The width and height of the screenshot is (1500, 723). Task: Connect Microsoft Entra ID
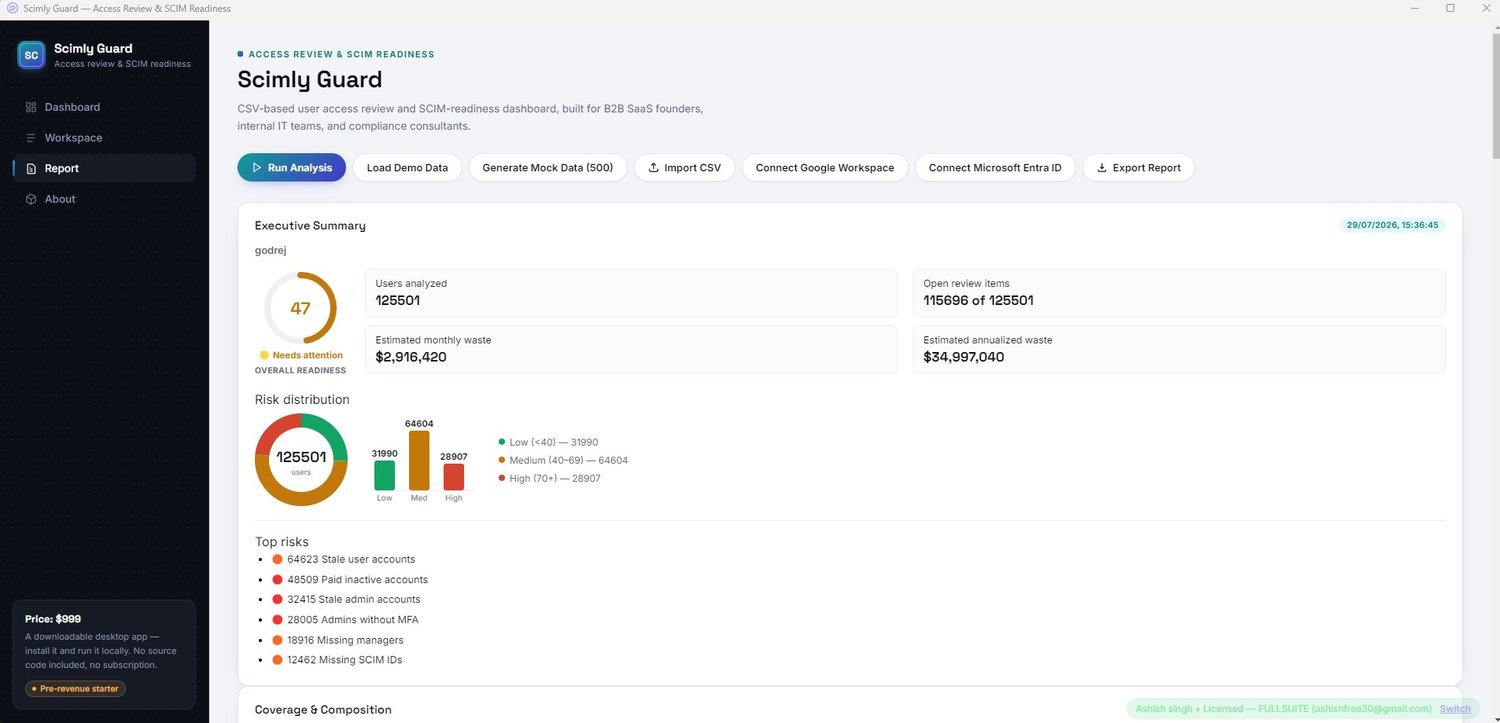pyautogui.click(x=995, y=168)
